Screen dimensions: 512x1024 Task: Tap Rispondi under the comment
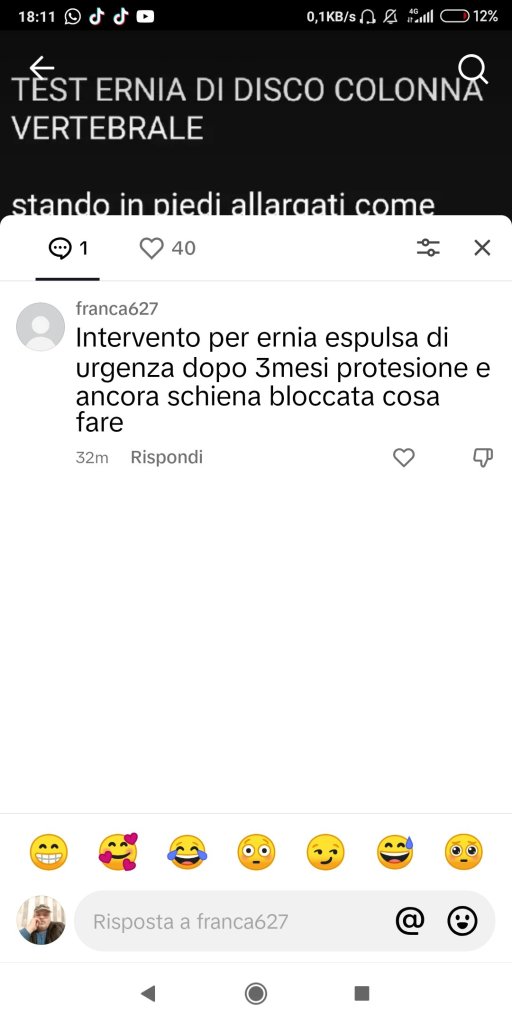click(167, 458)
